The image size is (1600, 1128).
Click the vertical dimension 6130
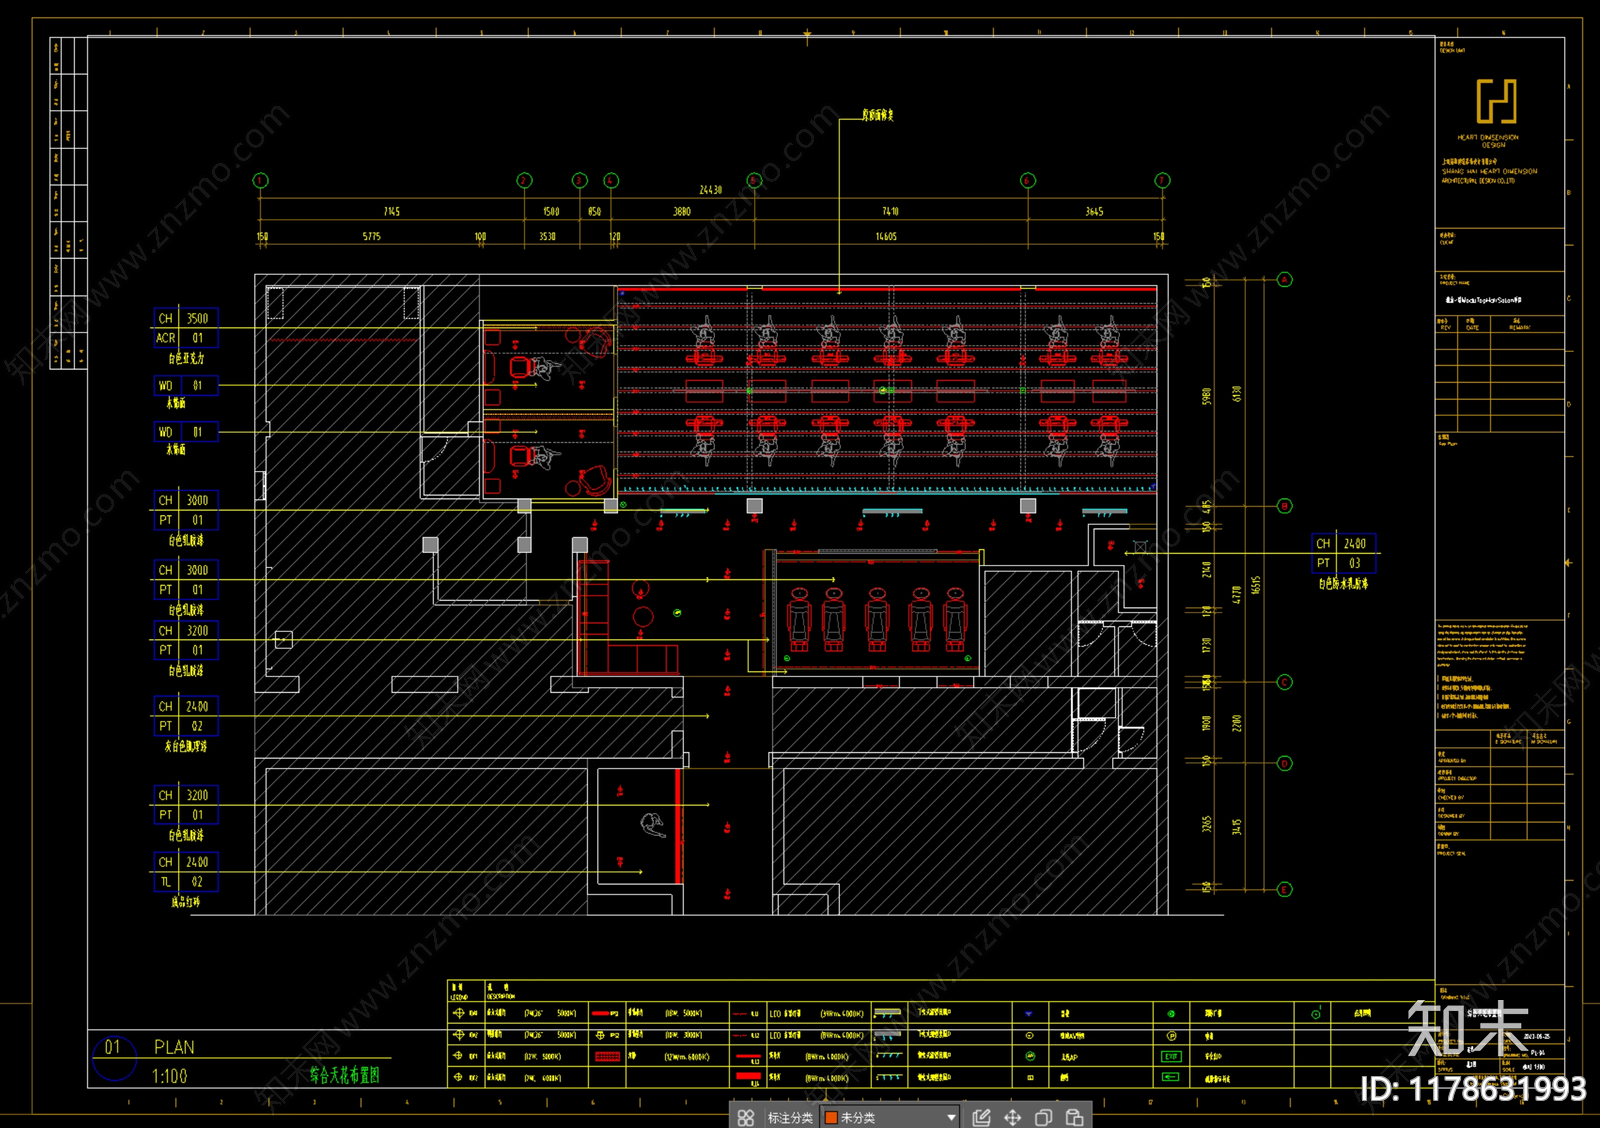[x=1236, y=394]
